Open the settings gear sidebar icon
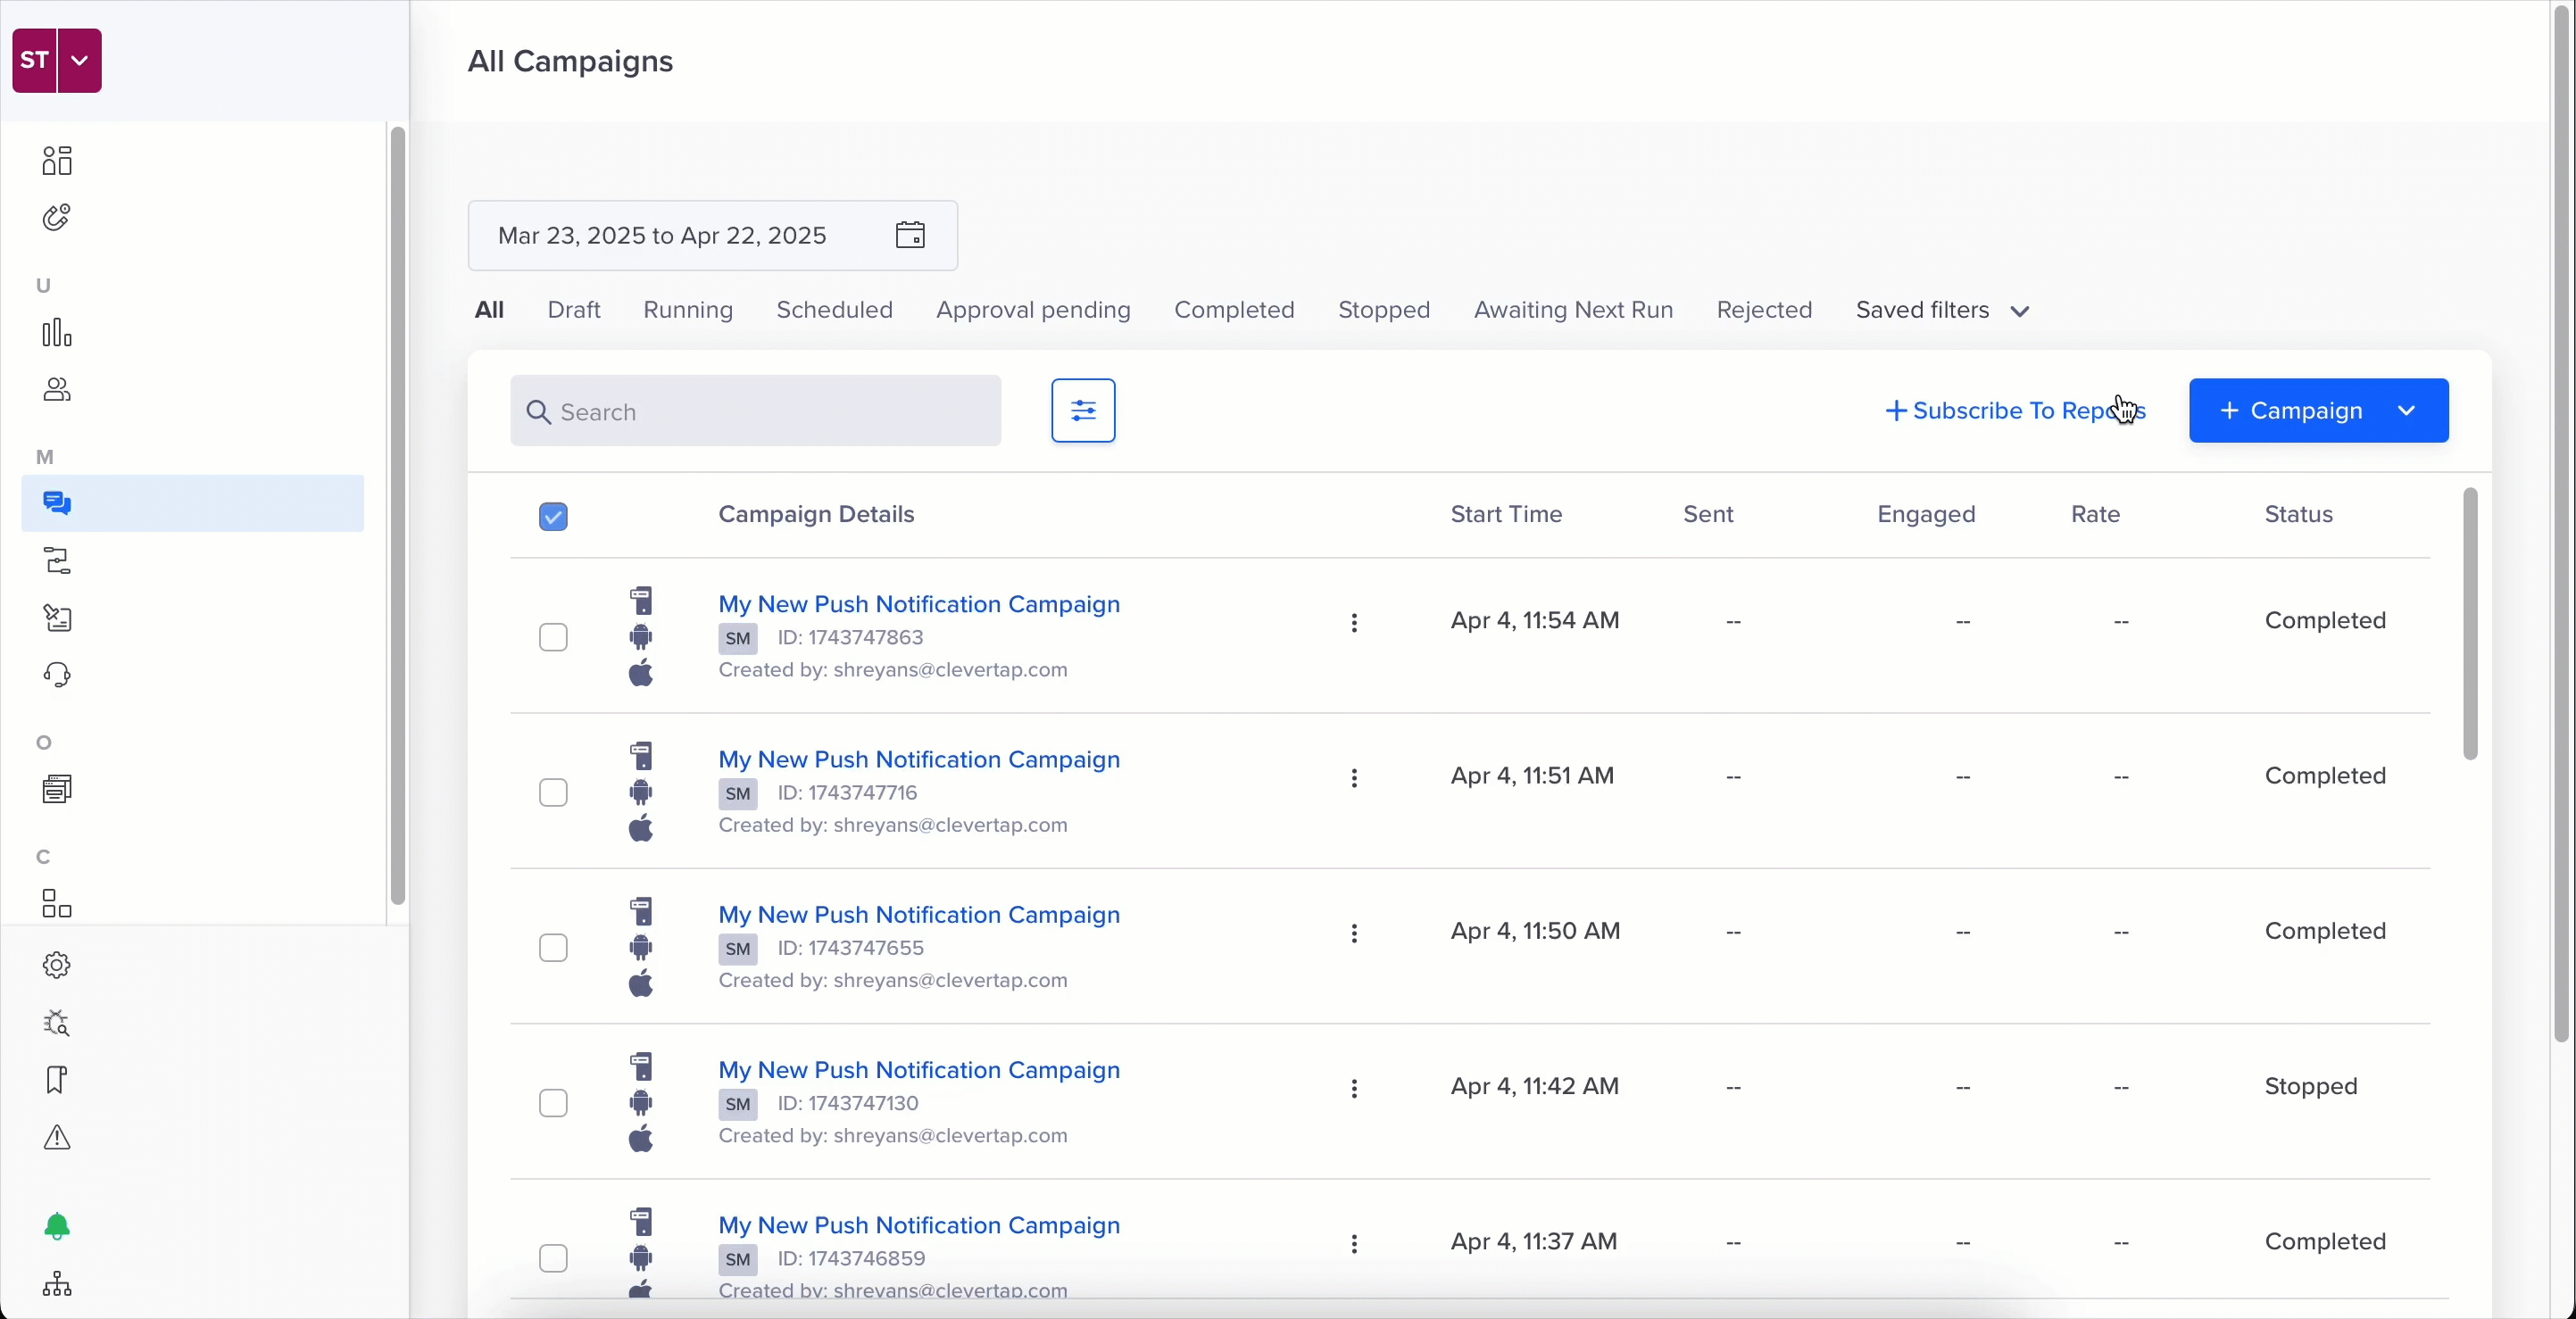Screen dimensions: 2576x1319 pyautogui.click(x=57, y=965)
